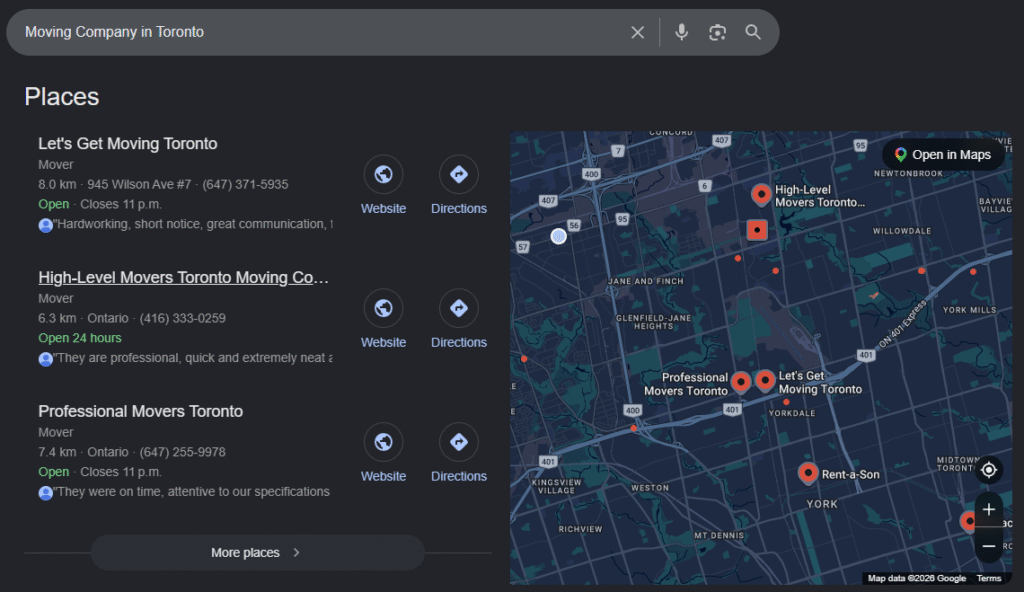Click the show my location map icon
Screen dimensions: 1024x592
(989, 470)
